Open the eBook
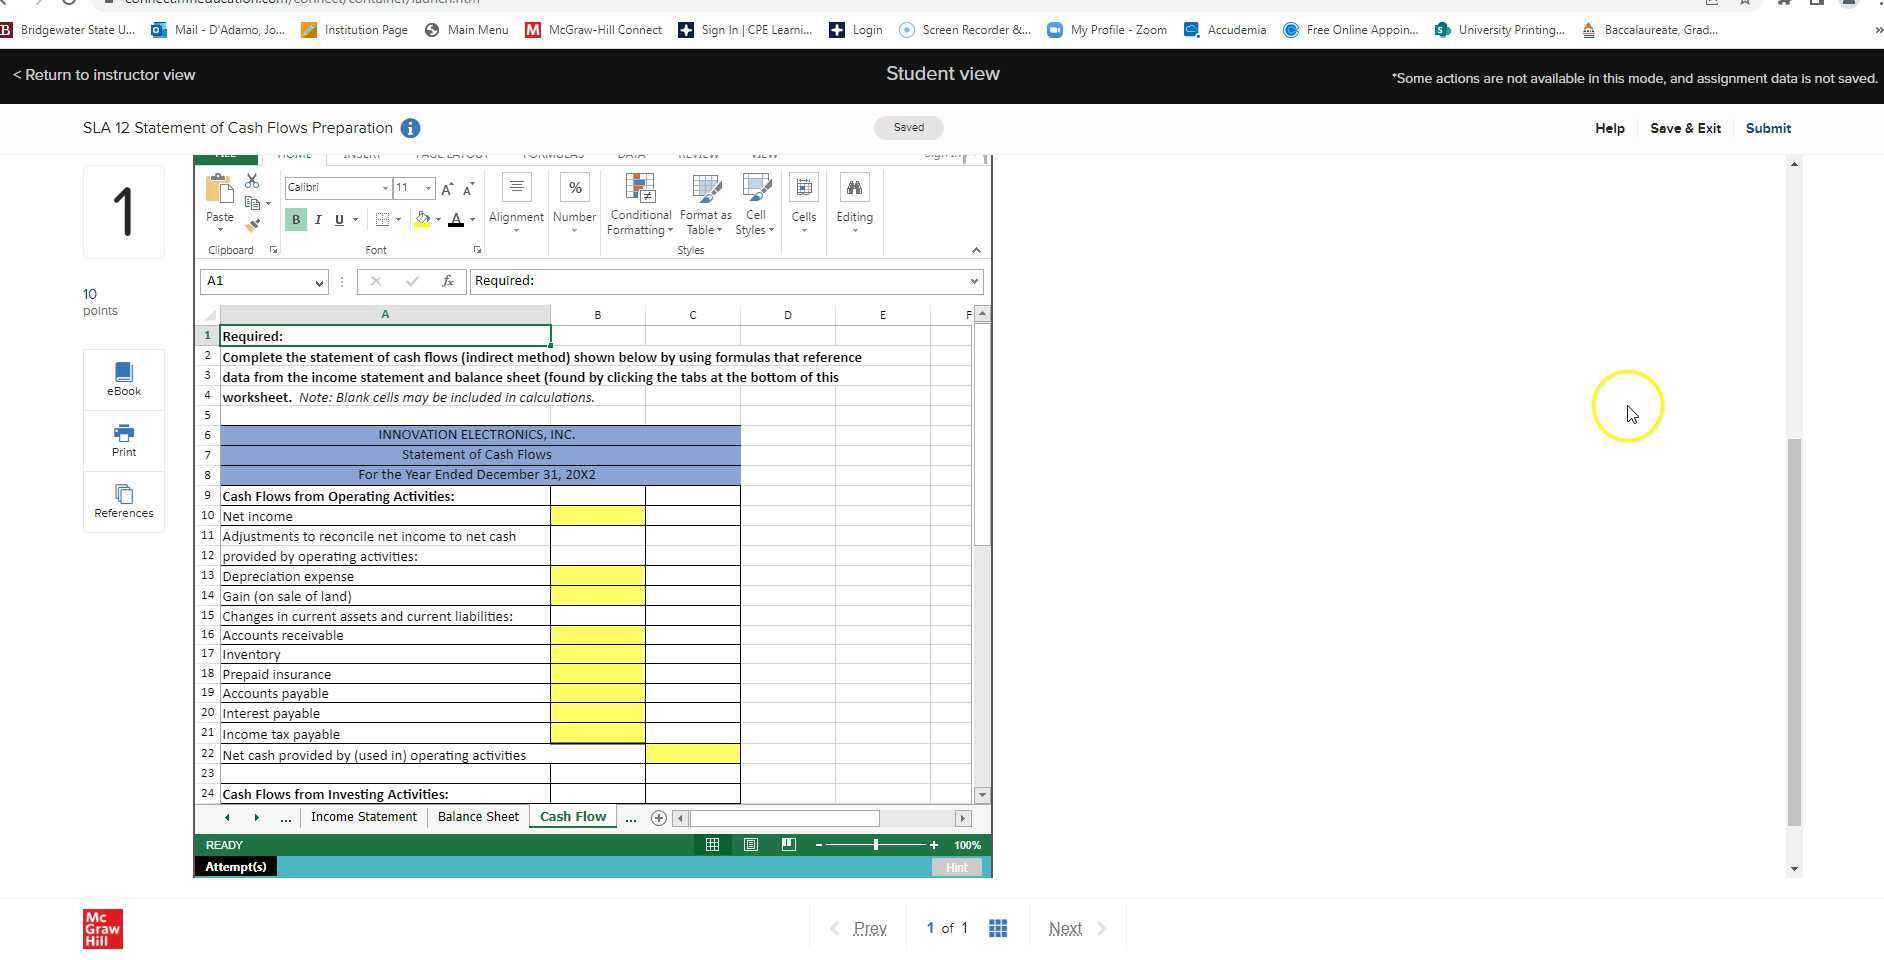This screenshot has width=1884, height=960. point(124,379)
